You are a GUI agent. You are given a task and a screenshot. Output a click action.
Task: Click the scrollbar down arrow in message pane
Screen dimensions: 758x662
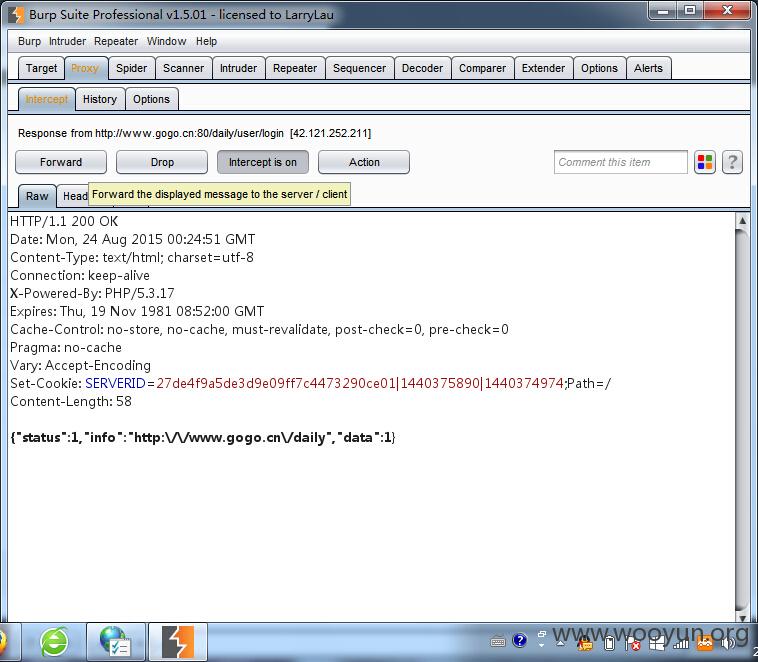(742, 617)
